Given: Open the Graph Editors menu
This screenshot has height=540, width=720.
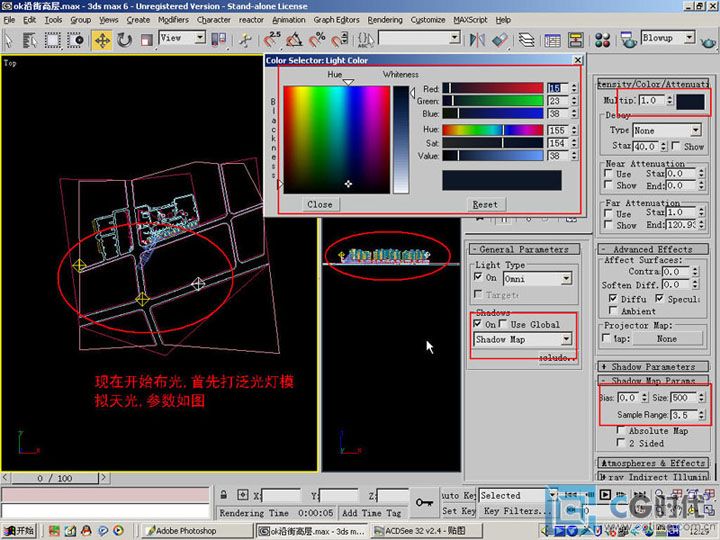Looking at the screenshot, I should click(336, 20).
